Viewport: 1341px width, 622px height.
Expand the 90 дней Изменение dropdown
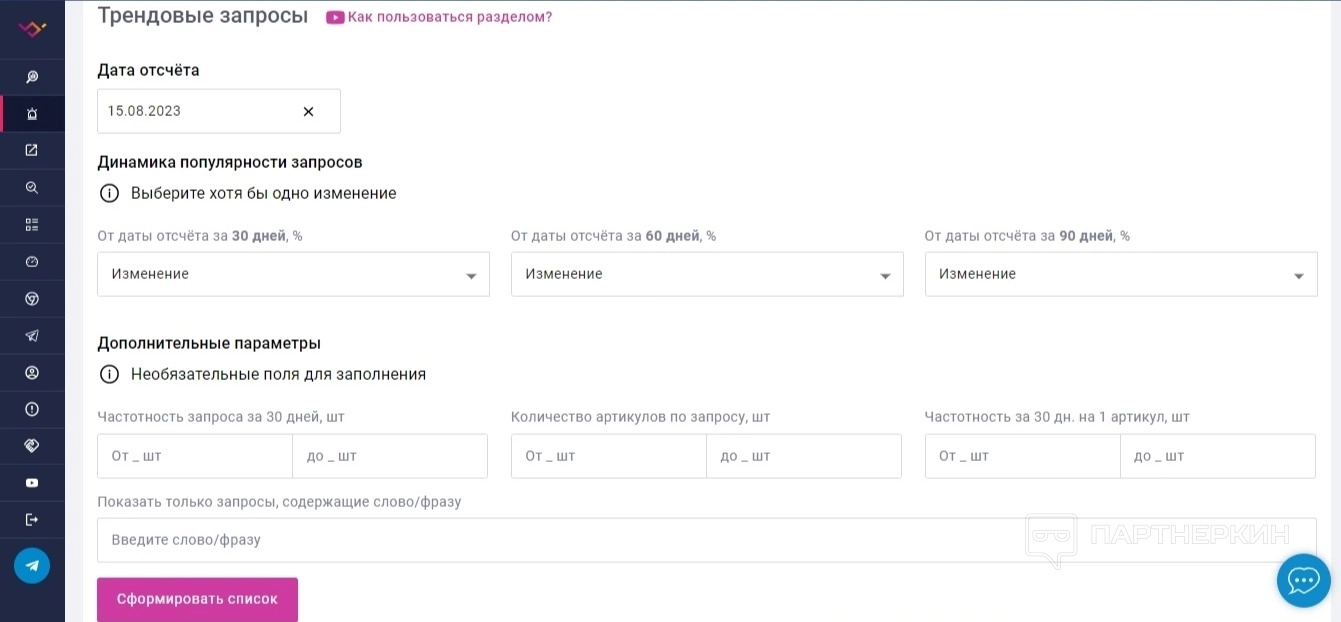1121,274
